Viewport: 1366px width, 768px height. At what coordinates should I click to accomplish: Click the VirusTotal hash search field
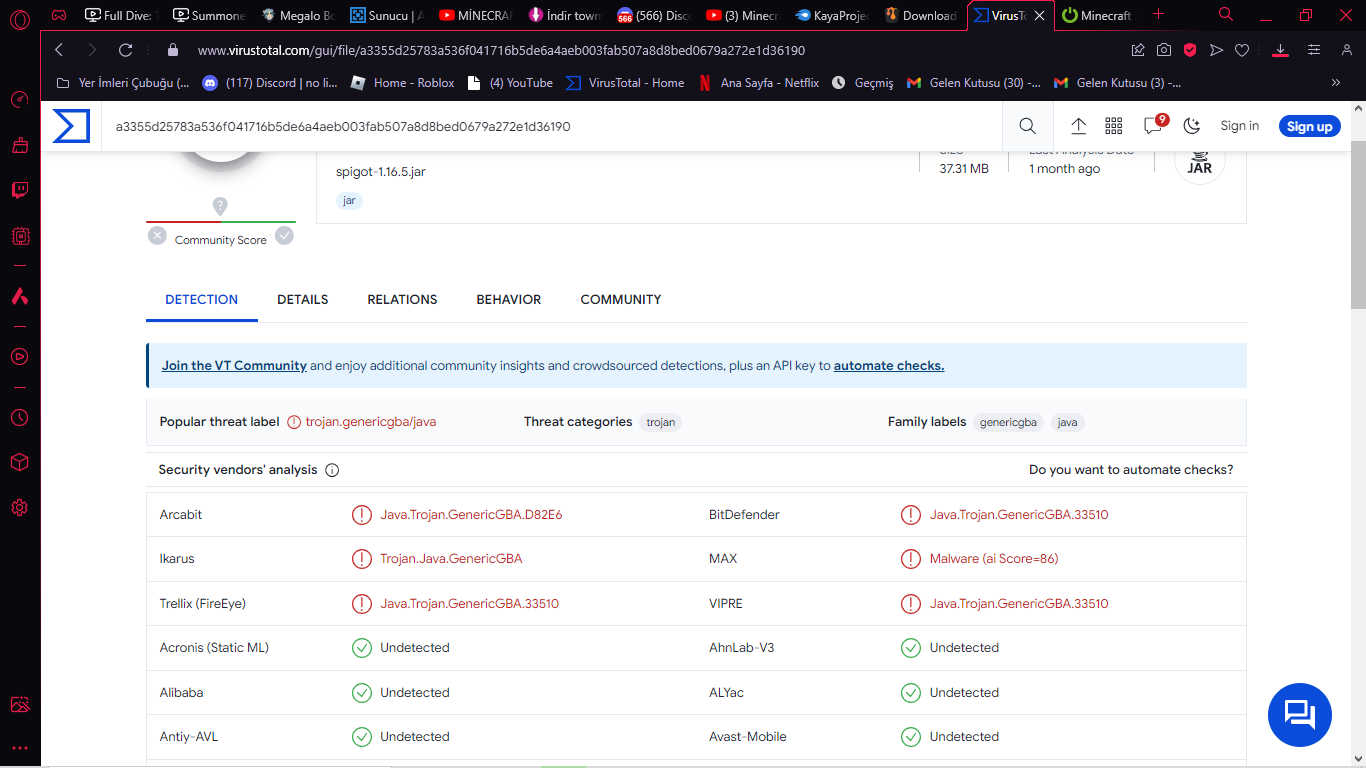pos(552,127)
